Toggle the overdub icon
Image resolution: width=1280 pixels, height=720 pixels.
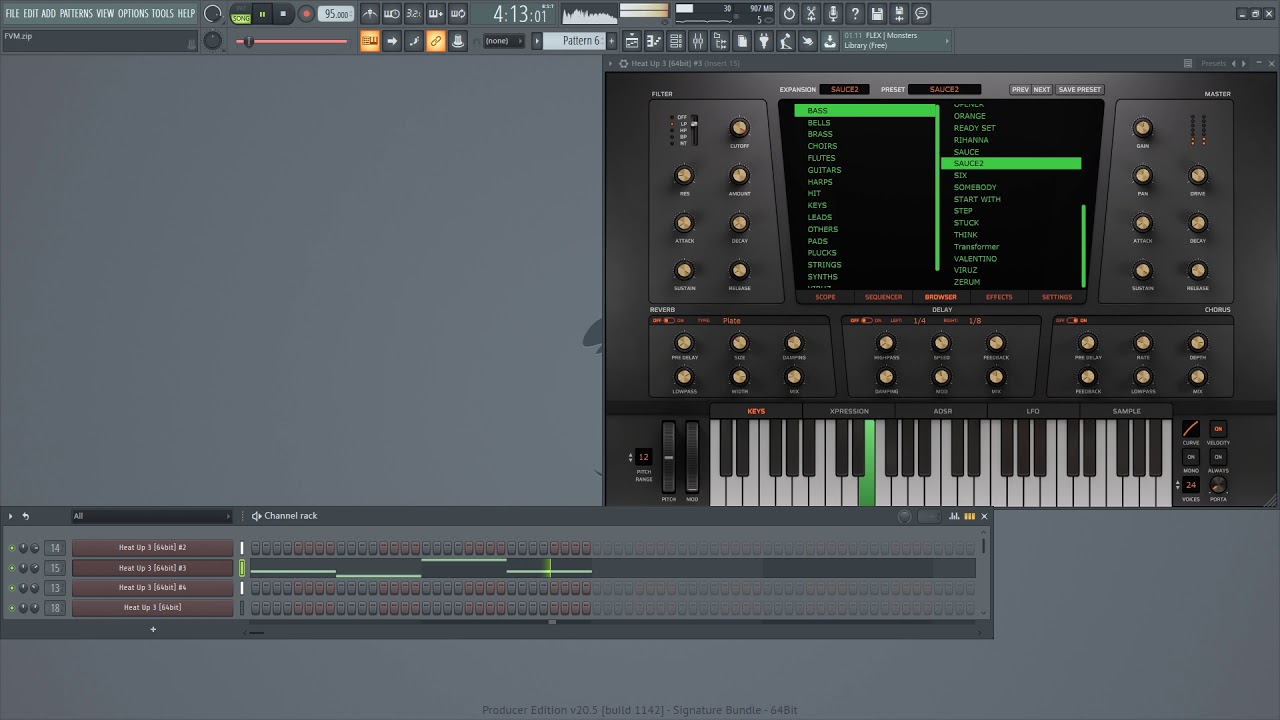(x=436, y=14)
